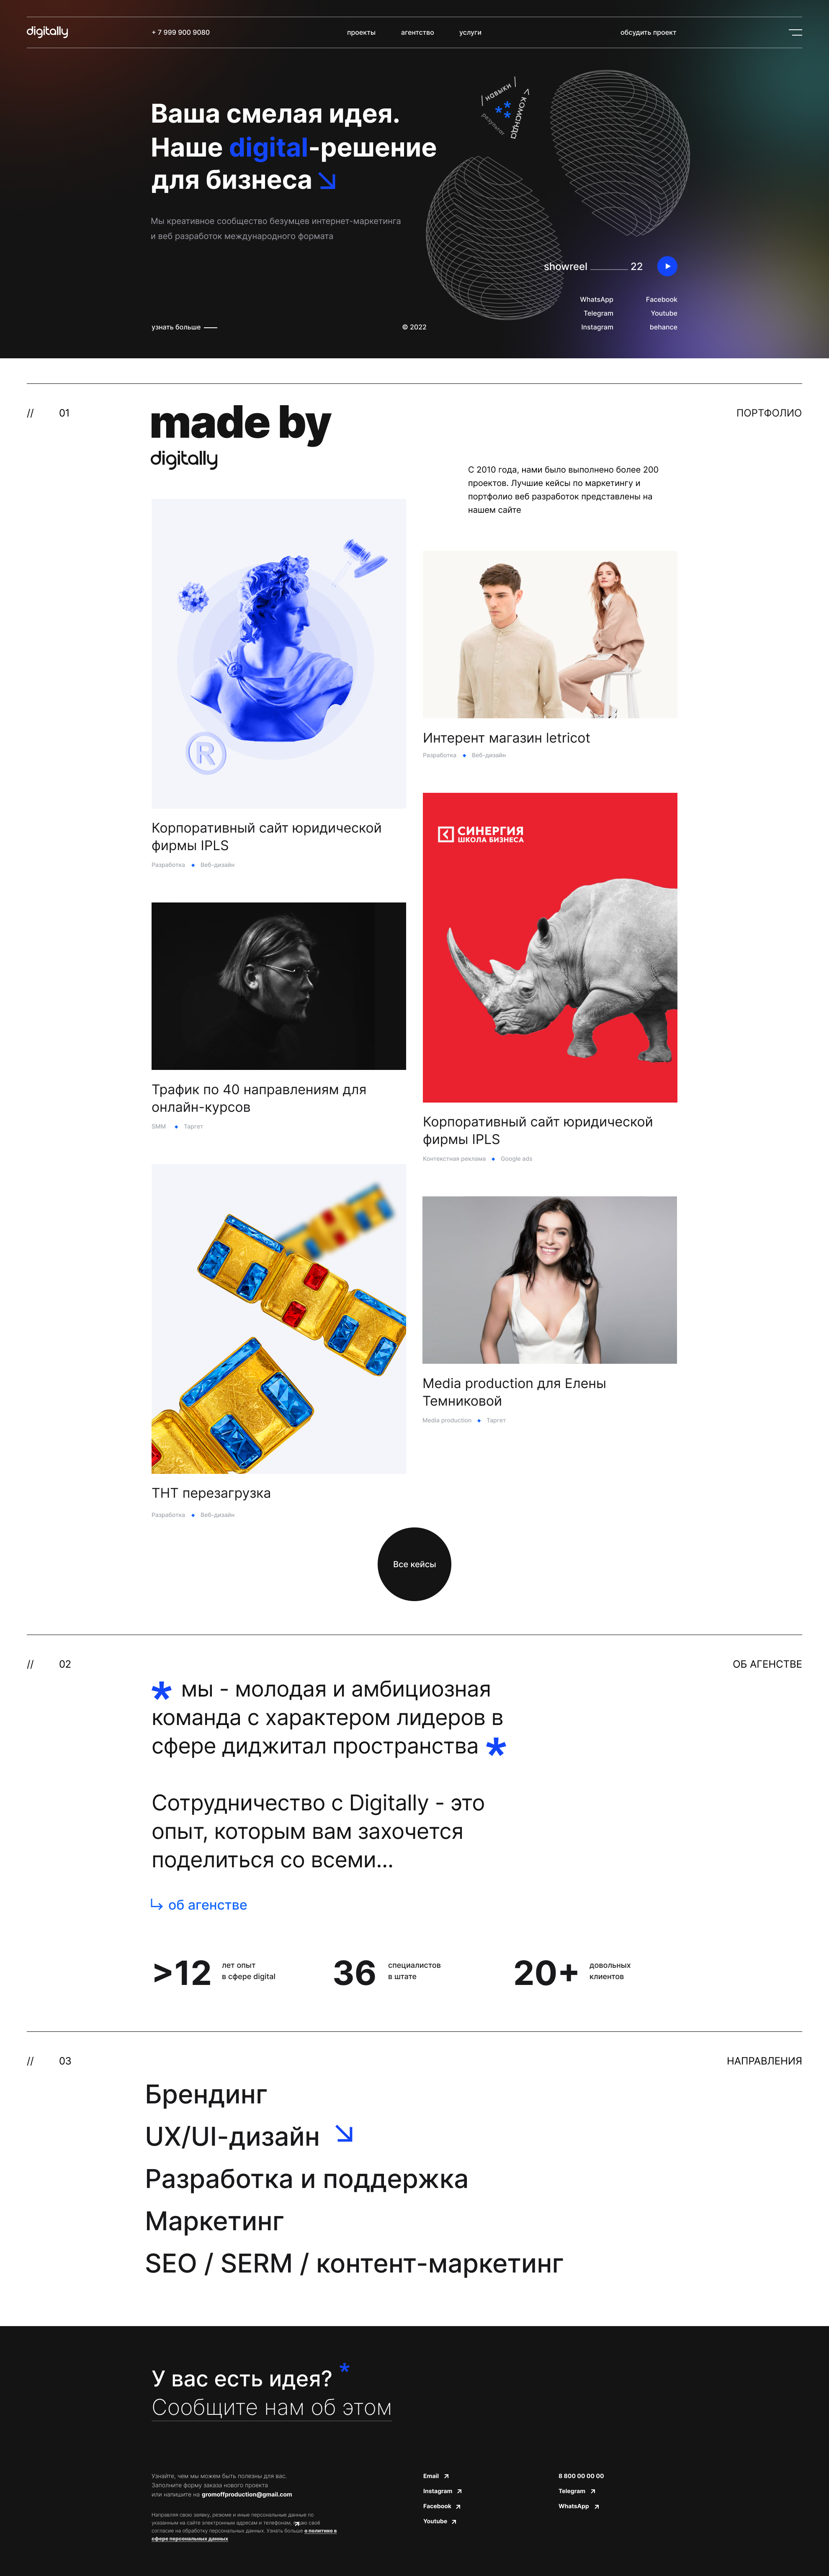829x2576 pixels.
Task: Open the behance link in hero
Action: click(663, 327)
